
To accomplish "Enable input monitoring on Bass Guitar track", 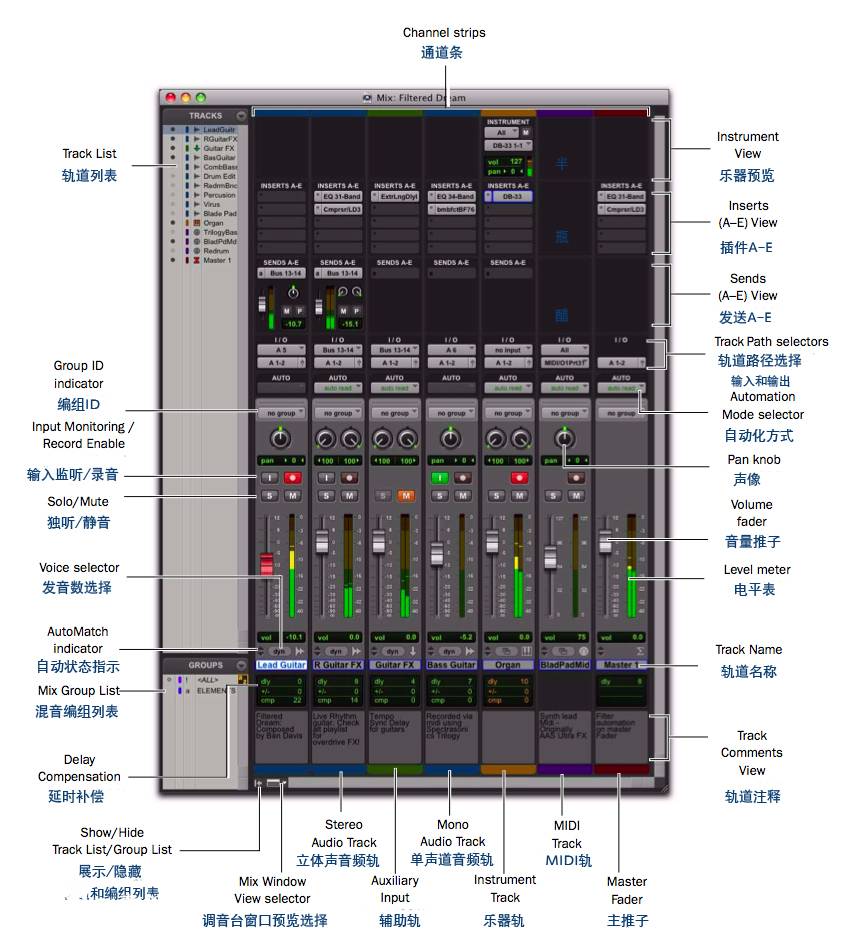I will 439,478.
